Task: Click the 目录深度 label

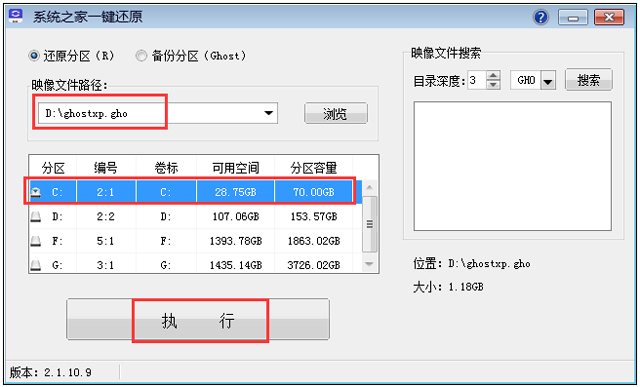Action: 439,81
